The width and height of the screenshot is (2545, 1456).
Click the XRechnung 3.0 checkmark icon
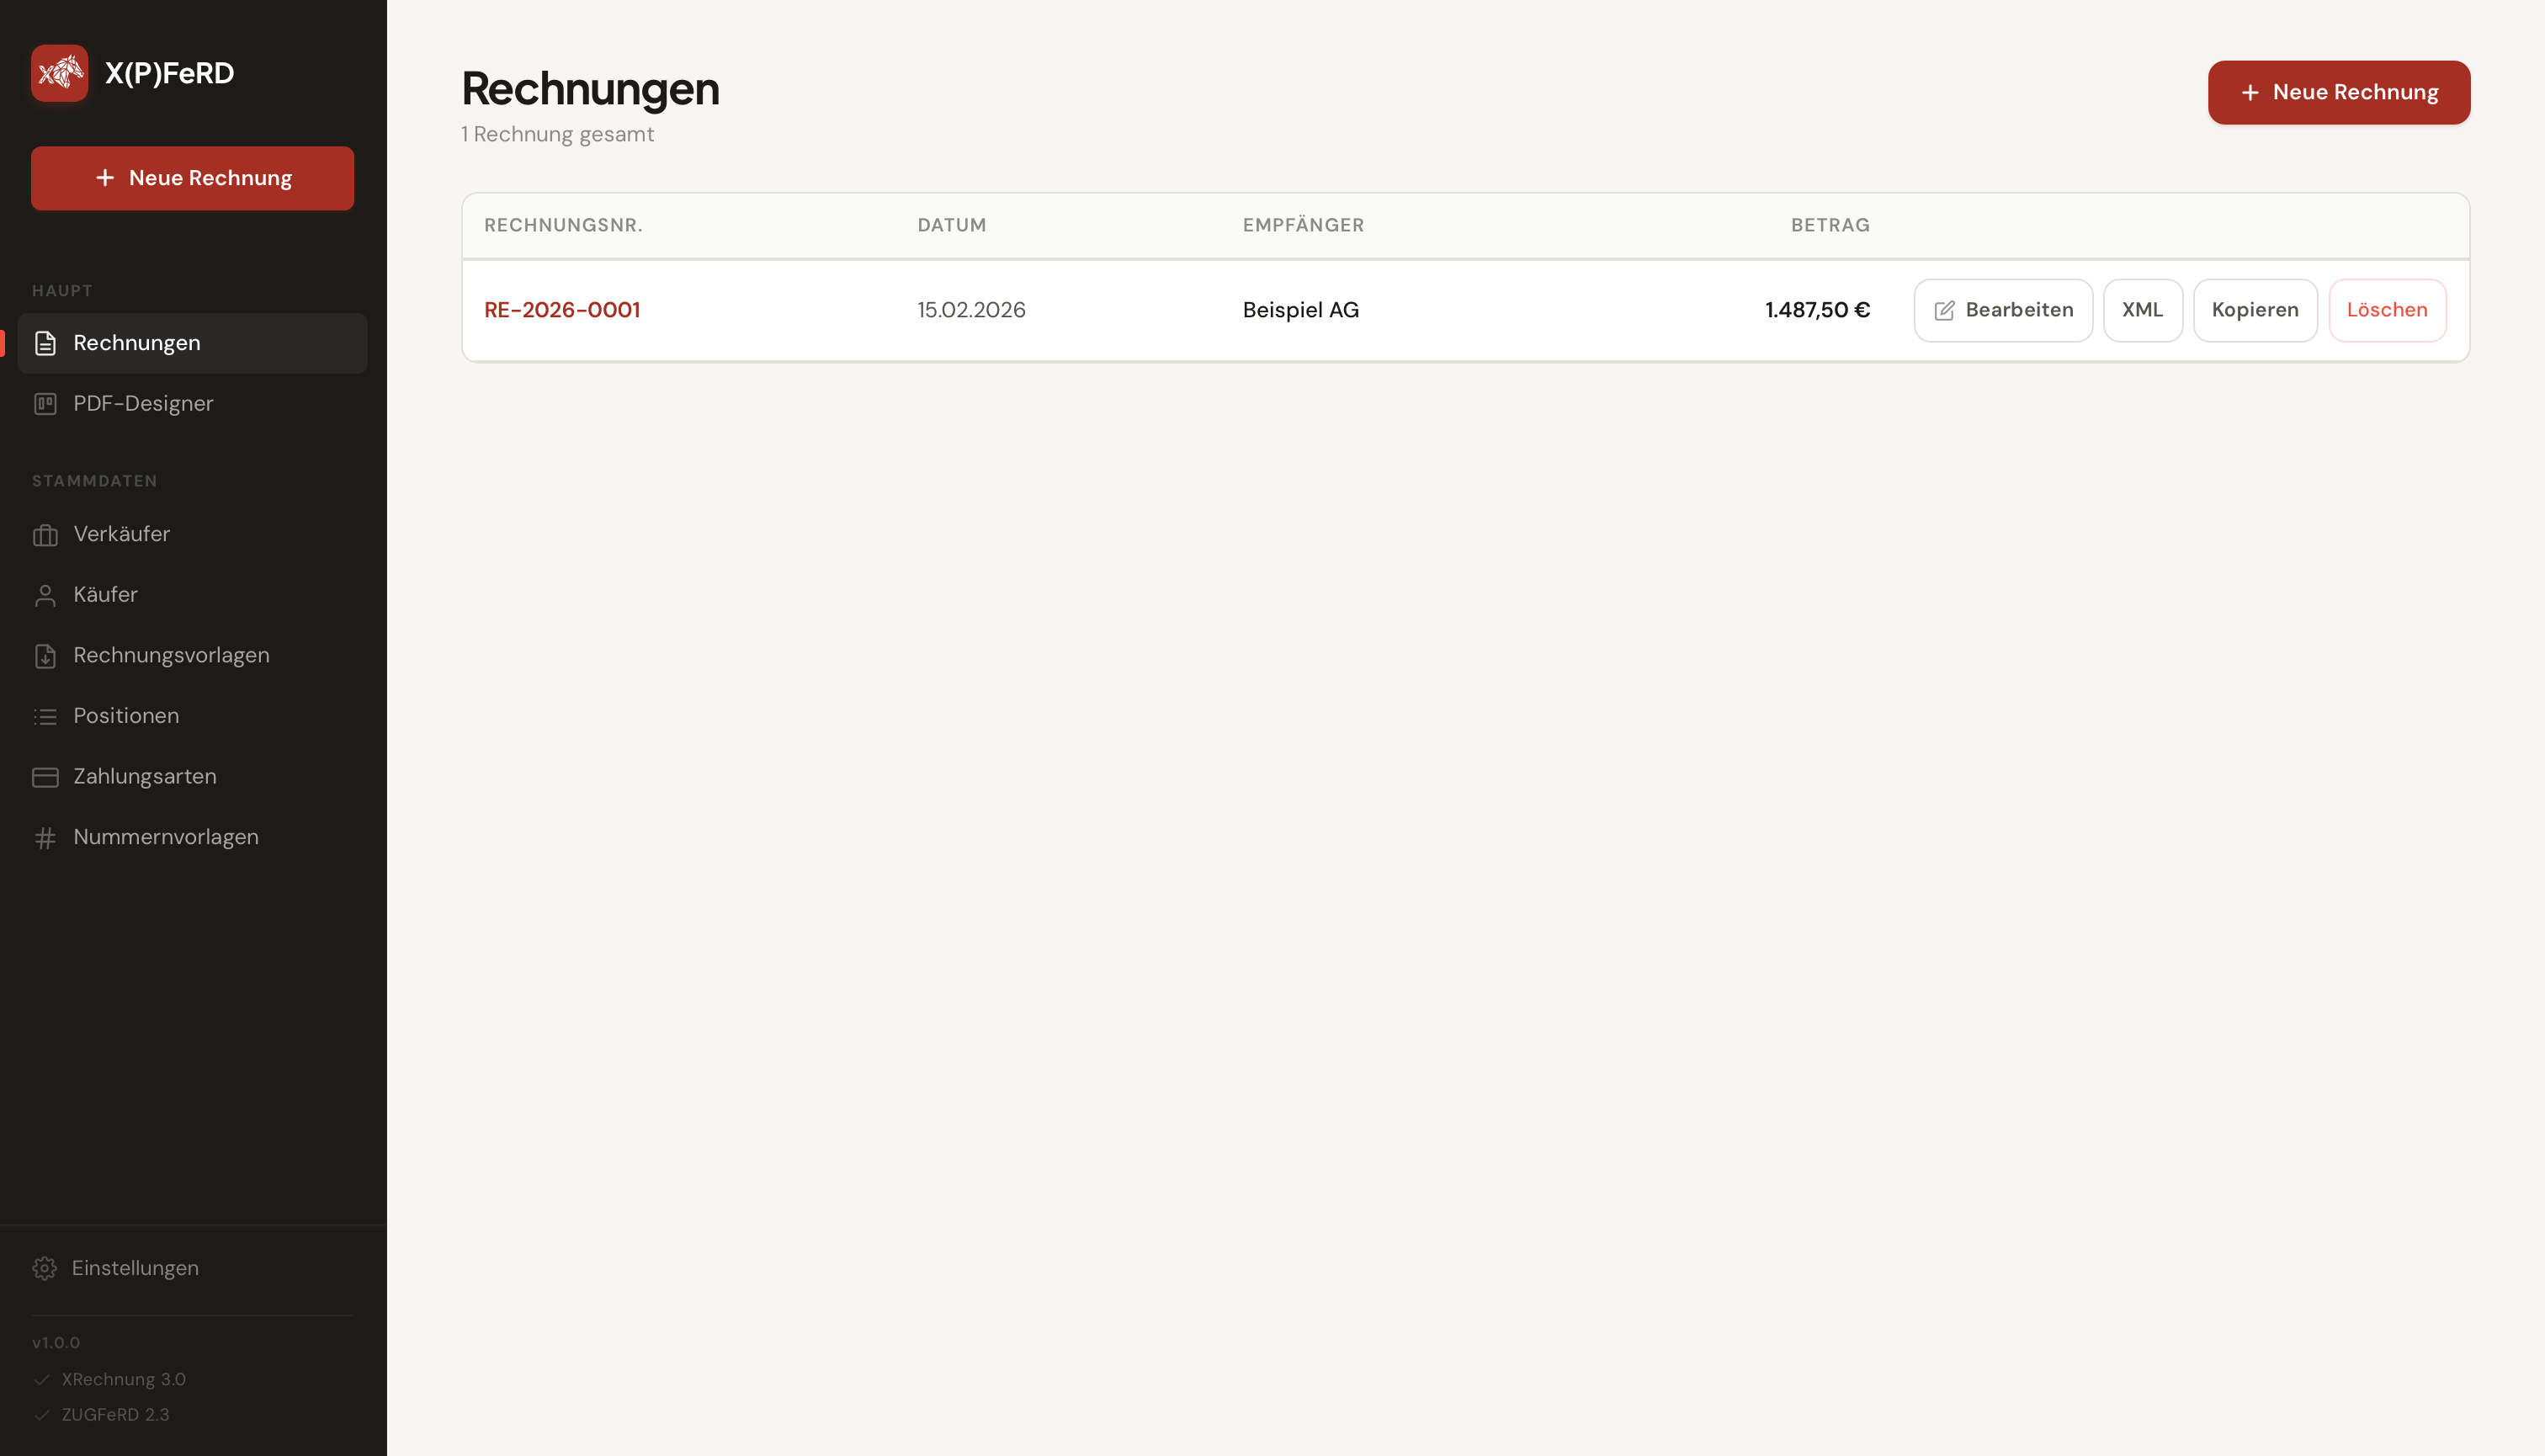click(42, 1380)
